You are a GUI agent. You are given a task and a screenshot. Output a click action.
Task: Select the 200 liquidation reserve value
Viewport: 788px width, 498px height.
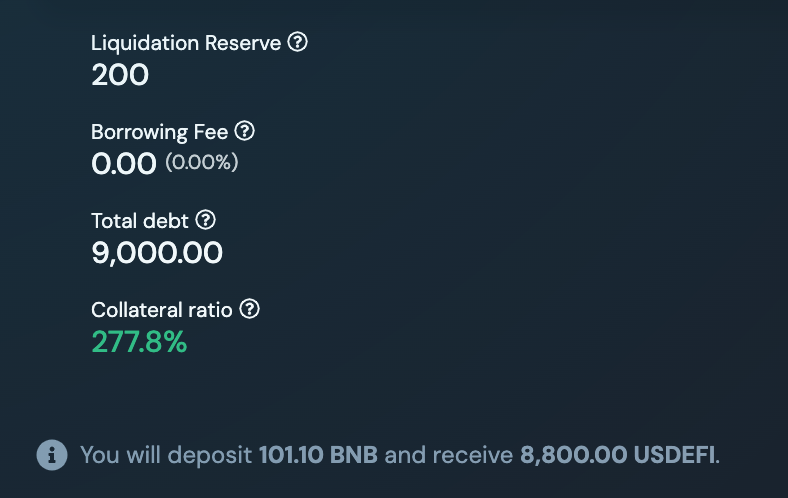pyautogui.click(x=120, y=75)
